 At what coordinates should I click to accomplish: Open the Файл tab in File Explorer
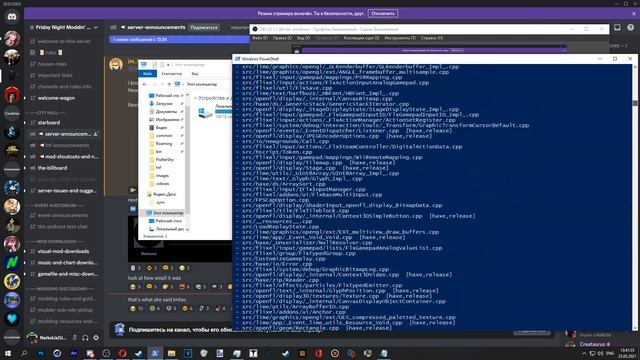148,73
